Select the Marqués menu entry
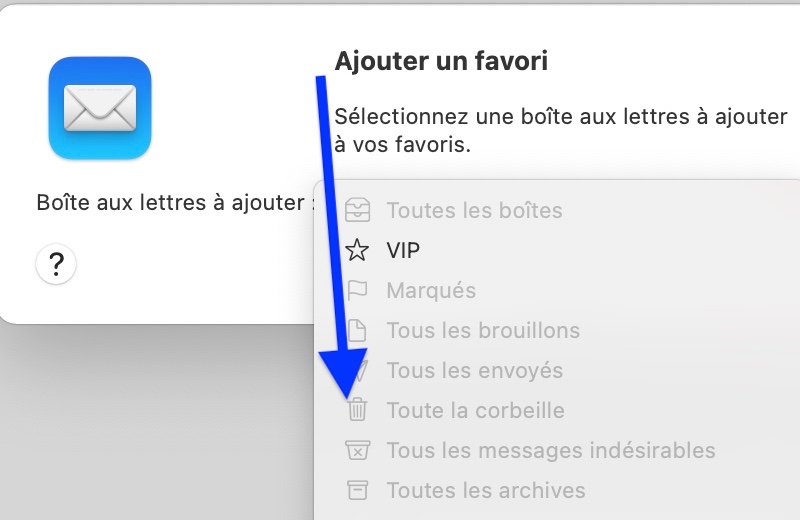Image resolution: width=800 pixels, height=520 pixels. [x=431, y=291]
